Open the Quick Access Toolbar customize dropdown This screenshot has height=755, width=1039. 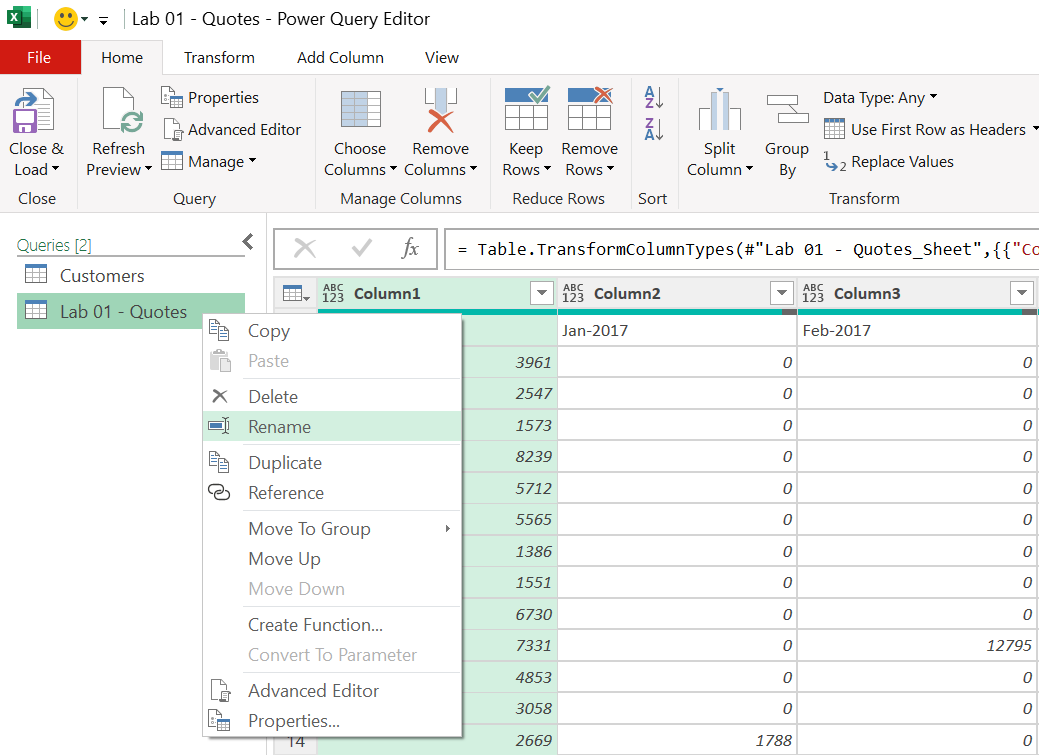(x=103, y=21)
